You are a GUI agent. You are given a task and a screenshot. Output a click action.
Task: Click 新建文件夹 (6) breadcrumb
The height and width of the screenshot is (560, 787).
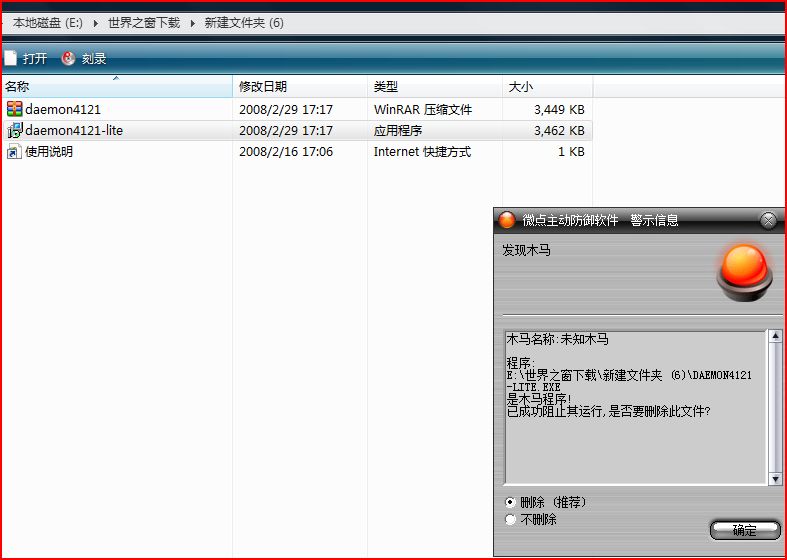coord(244,23)
